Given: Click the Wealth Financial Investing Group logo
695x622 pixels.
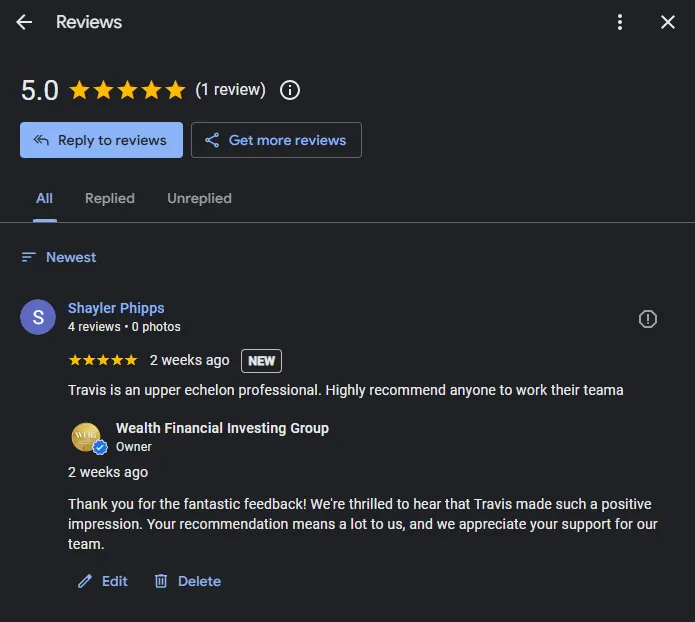Looking at the screenshot, I should pyautogui.click(x=87, y=437).
